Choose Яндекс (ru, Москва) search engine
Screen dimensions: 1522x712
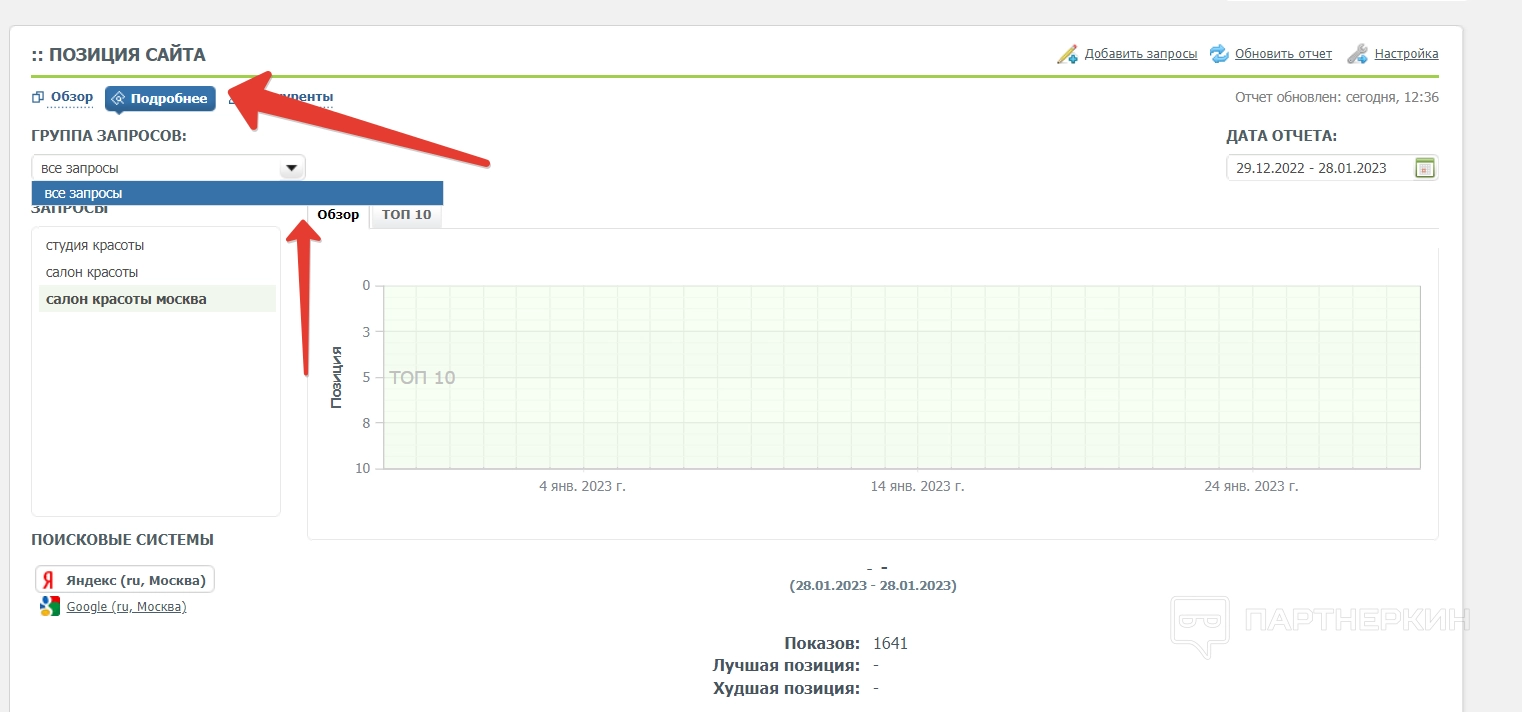(x=125, y=580)
